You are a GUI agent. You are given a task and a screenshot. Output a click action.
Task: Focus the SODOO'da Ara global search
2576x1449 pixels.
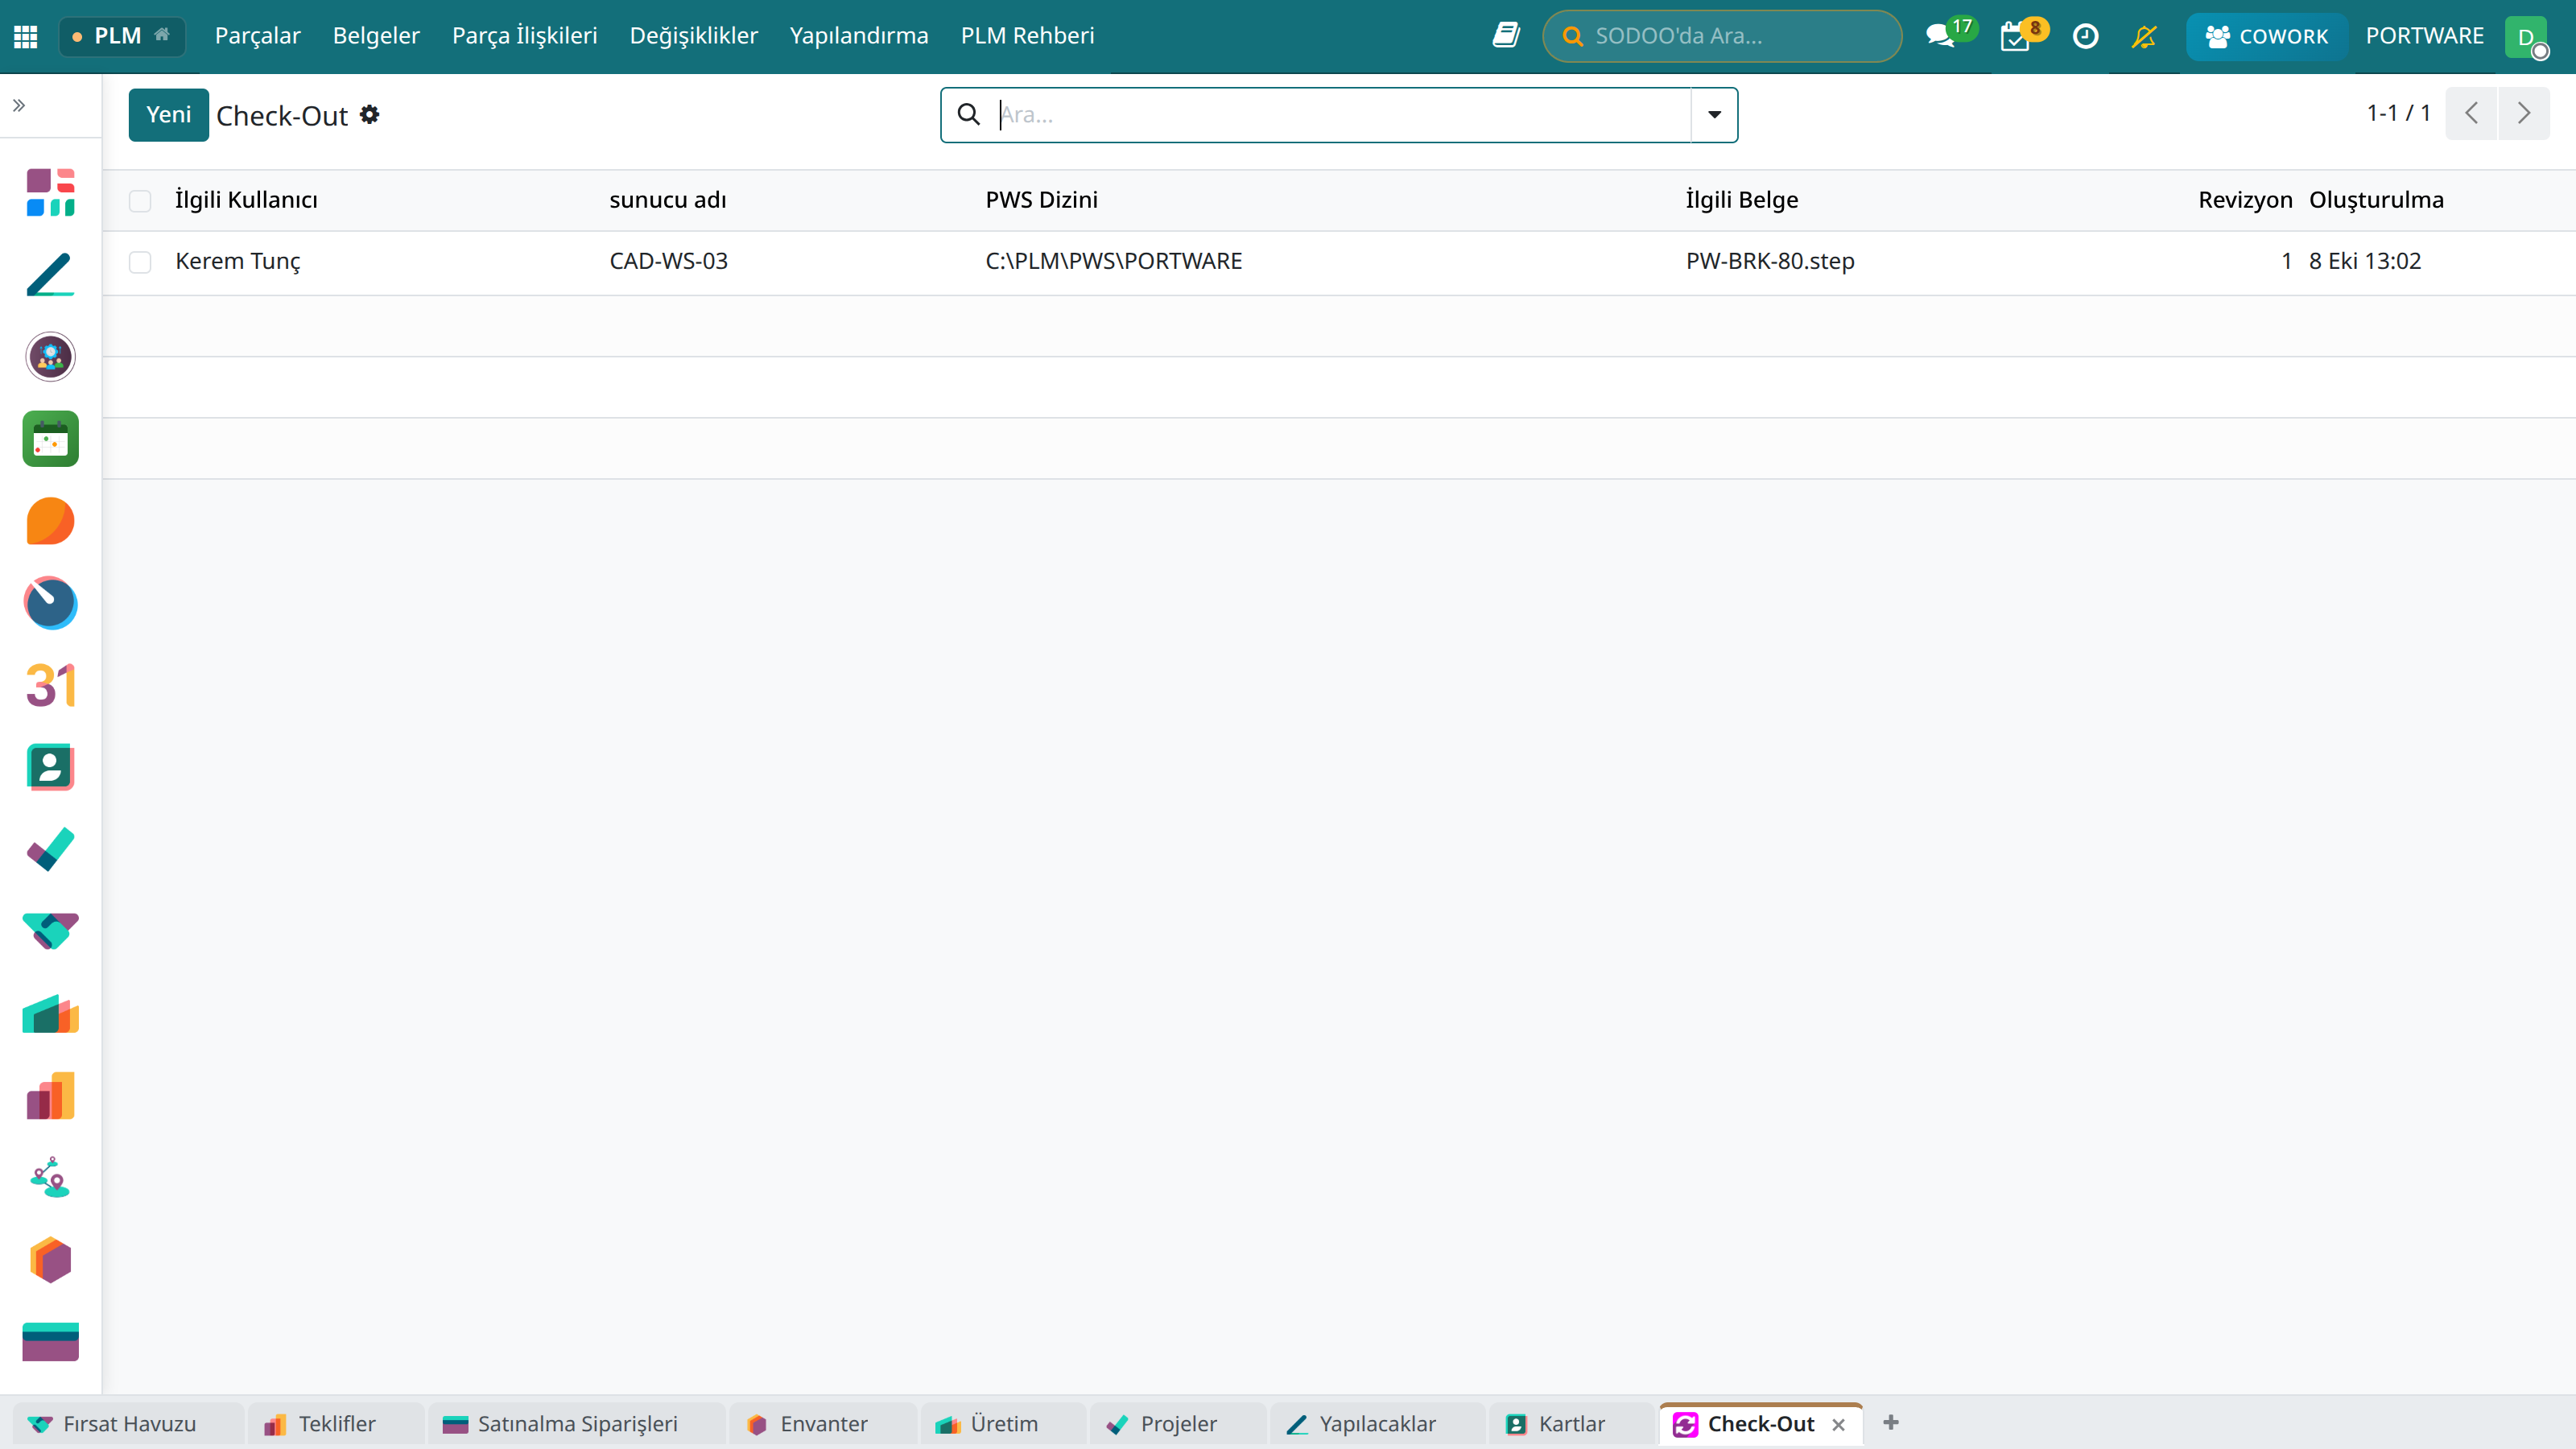pos(1721,36)
